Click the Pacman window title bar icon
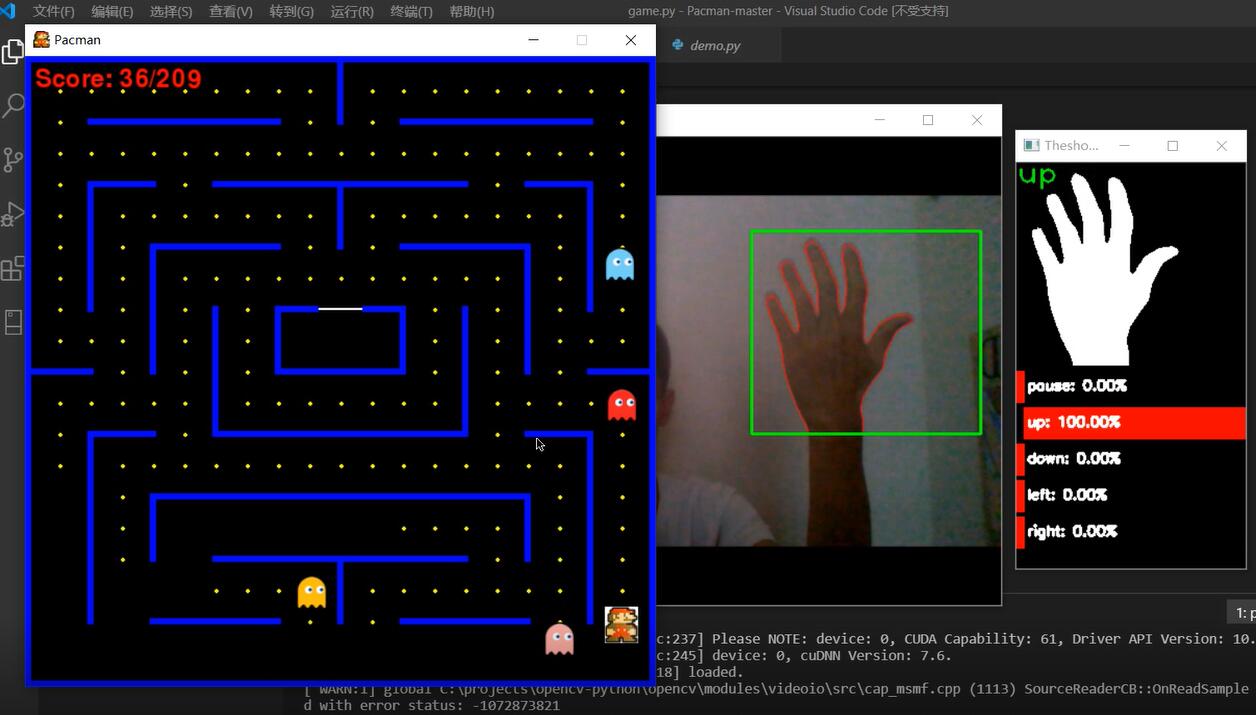The image size is (1256, 715). (x=41, y=40)
